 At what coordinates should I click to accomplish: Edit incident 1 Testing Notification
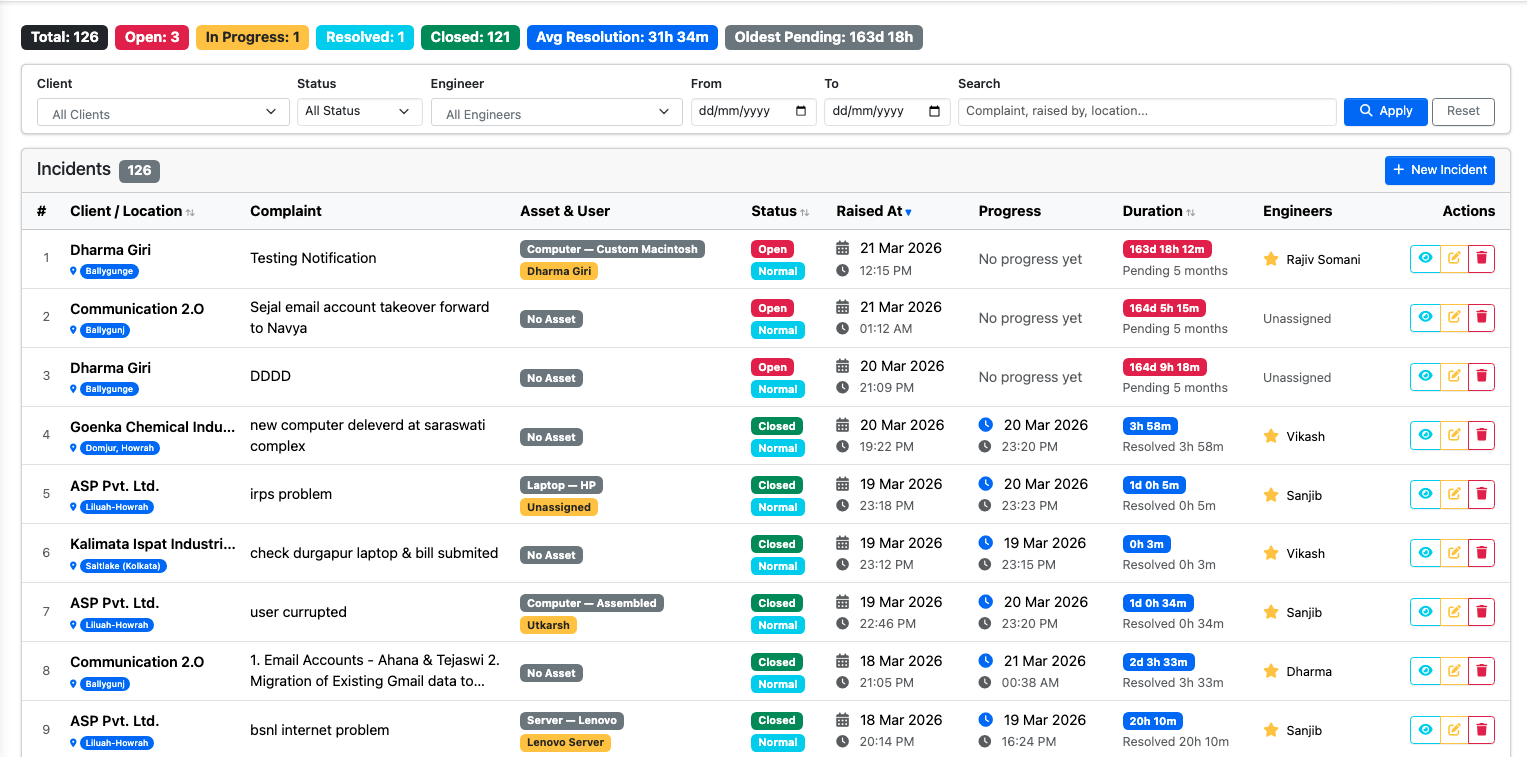pos(1454,258)
